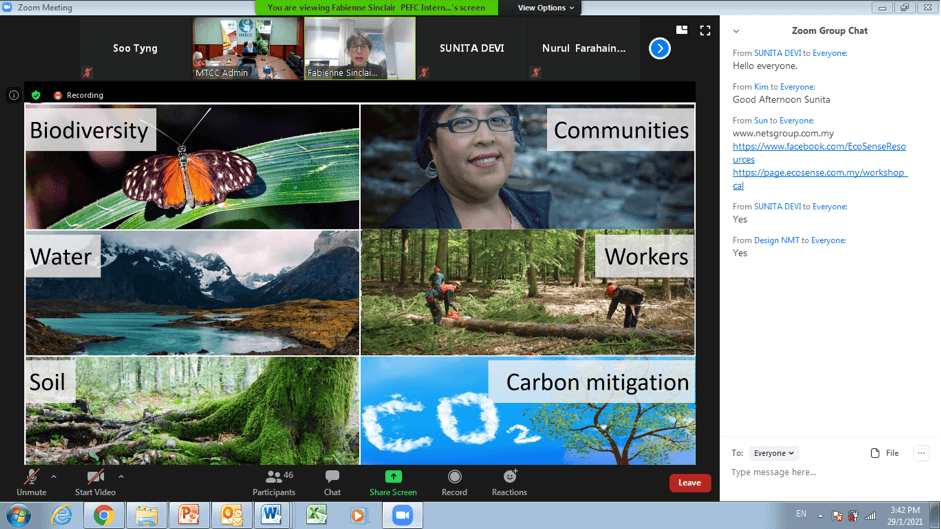Show next participants with blue arrow
This screenshot has height=529, width=941.
click(660, 48)
